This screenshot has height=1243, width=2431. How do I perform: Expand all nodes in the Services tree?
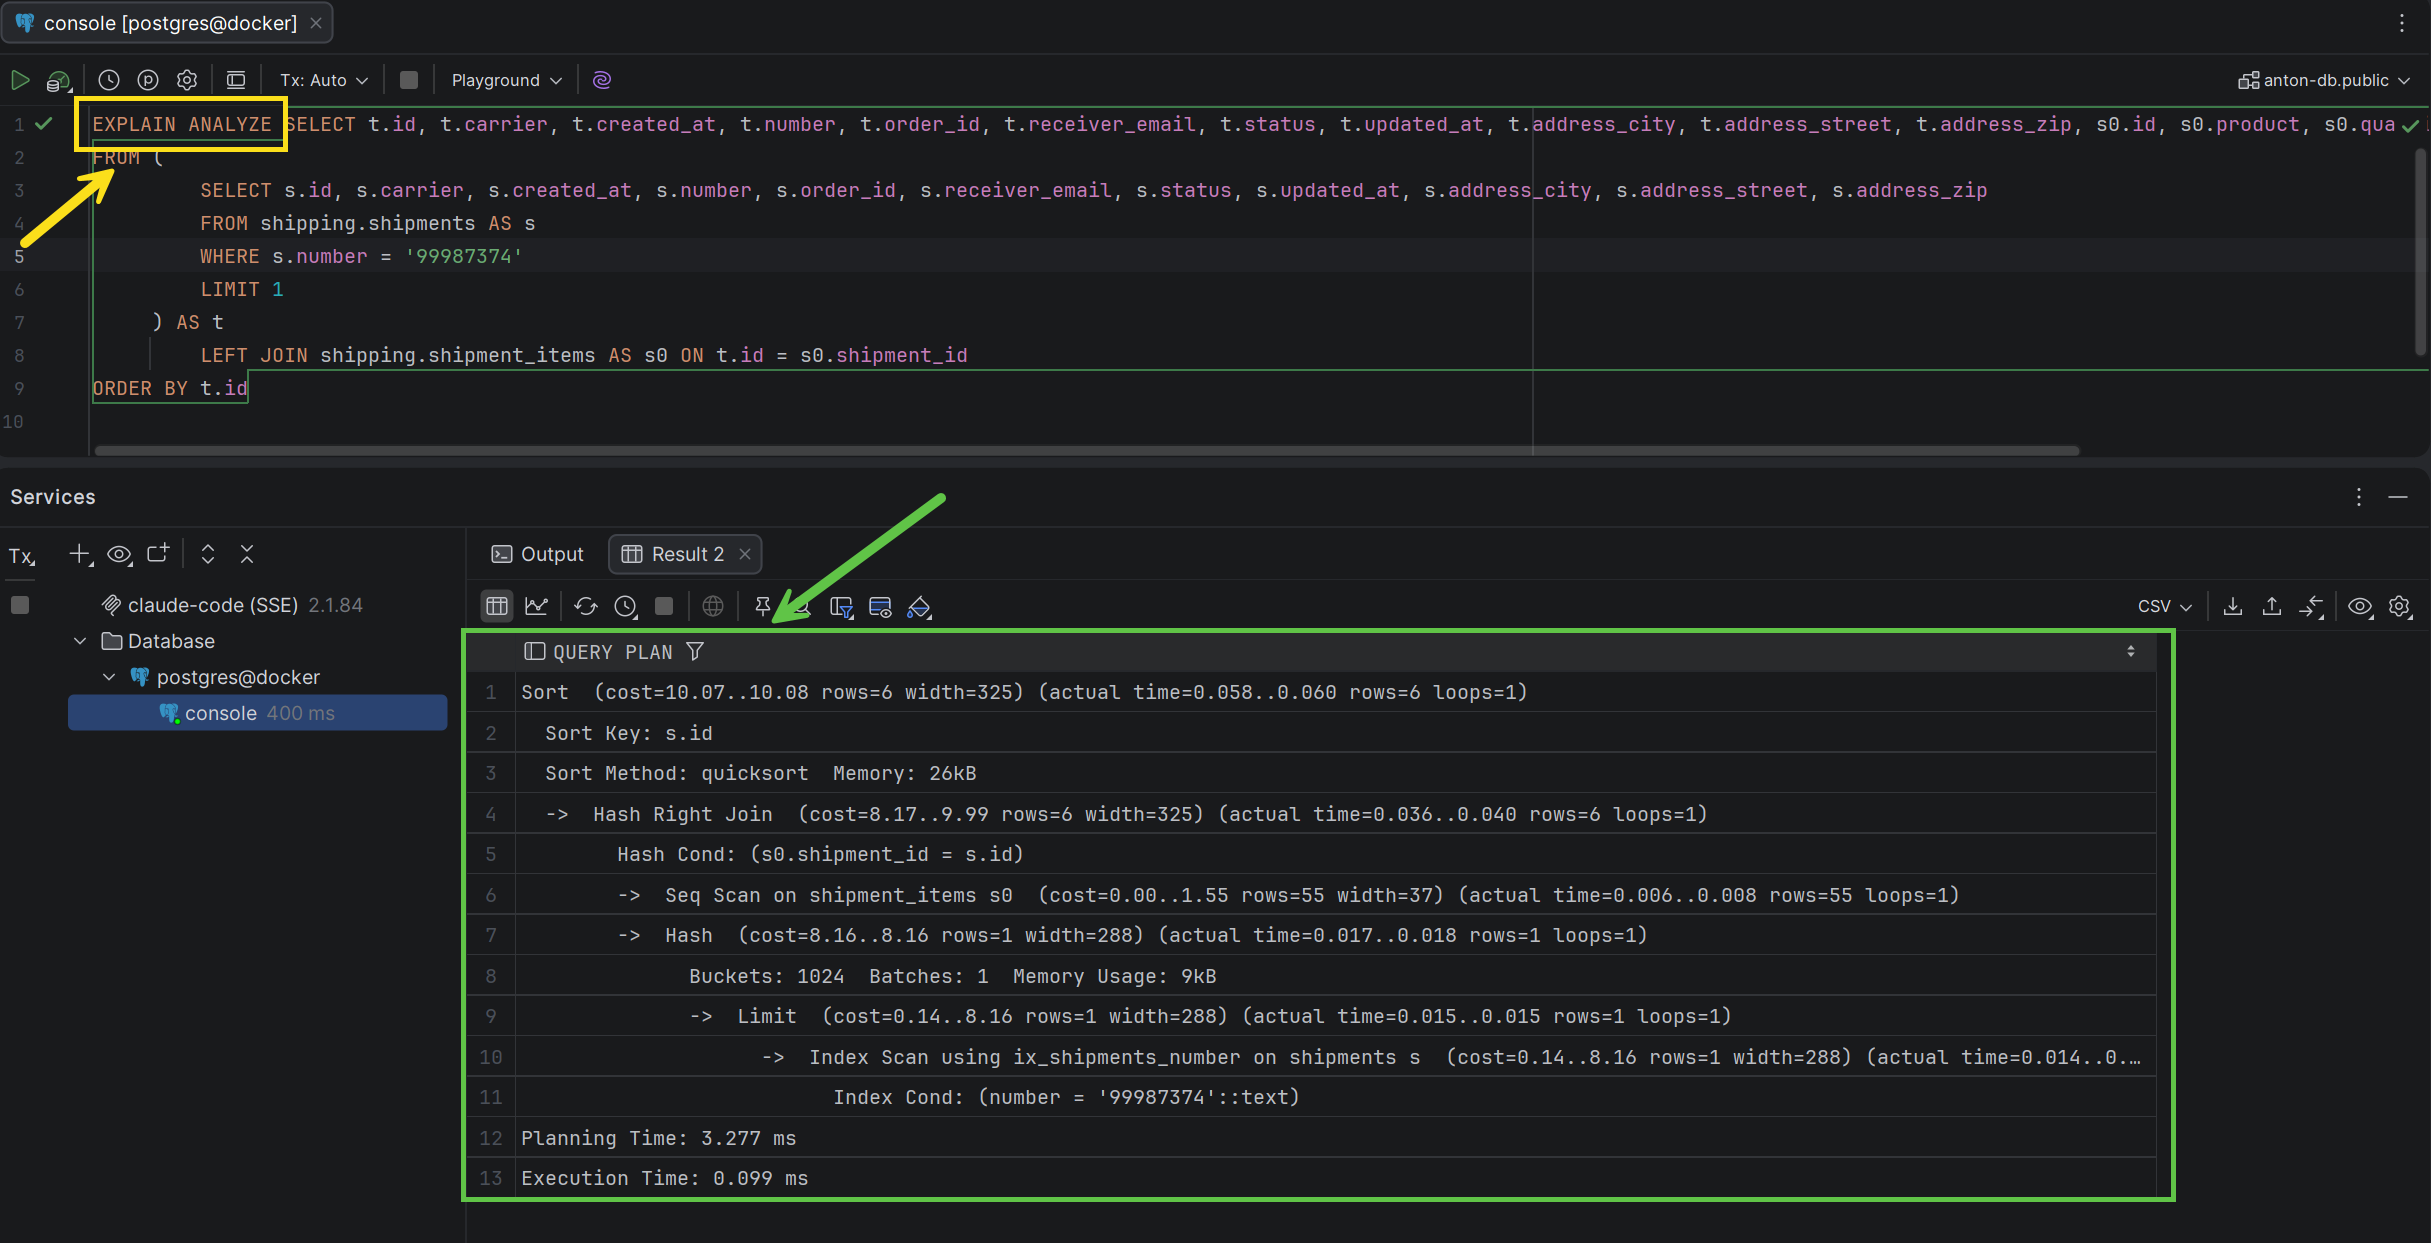208,554
